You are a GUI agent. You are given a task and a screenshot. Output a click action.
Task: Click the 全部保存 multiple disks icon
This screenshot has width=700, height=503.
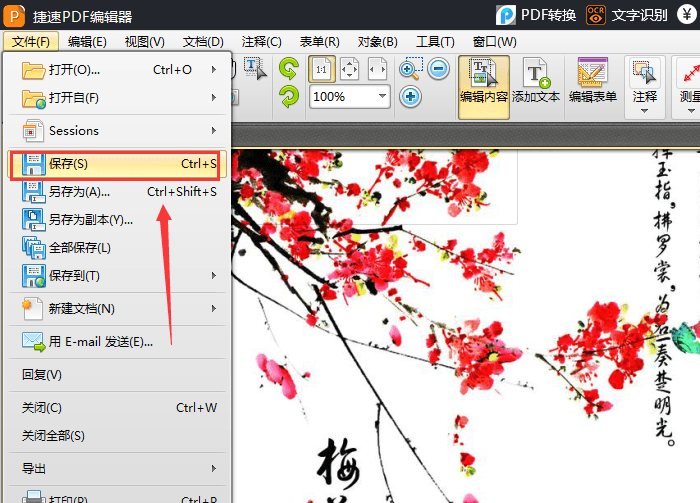coord(33,248)
